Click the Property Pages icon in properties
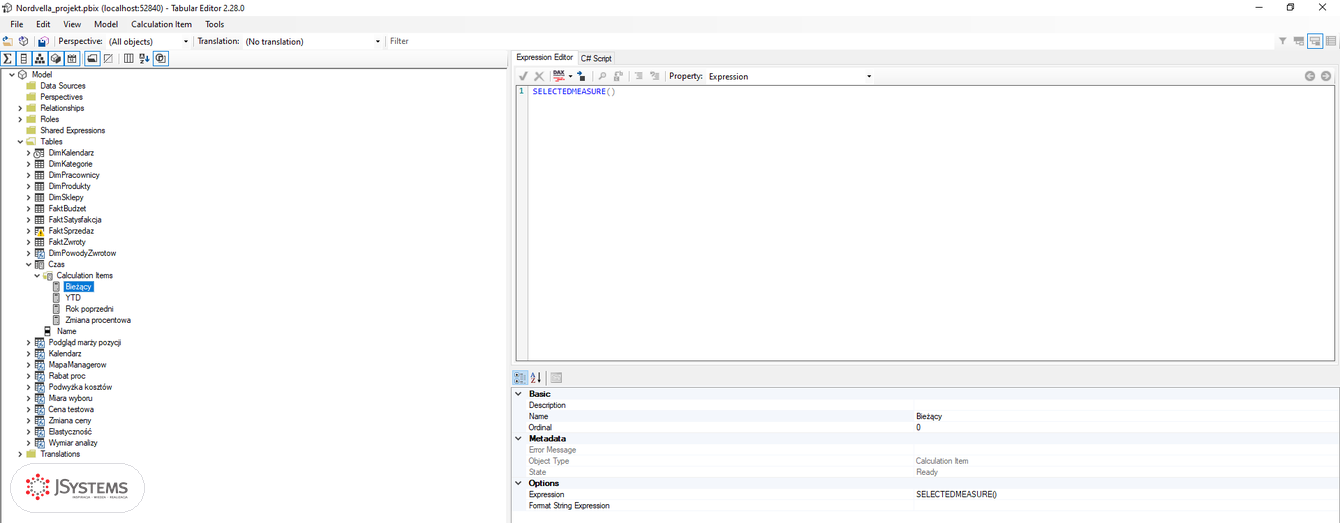This screenshot has width=1340, height=523. (x=556, y=377)
